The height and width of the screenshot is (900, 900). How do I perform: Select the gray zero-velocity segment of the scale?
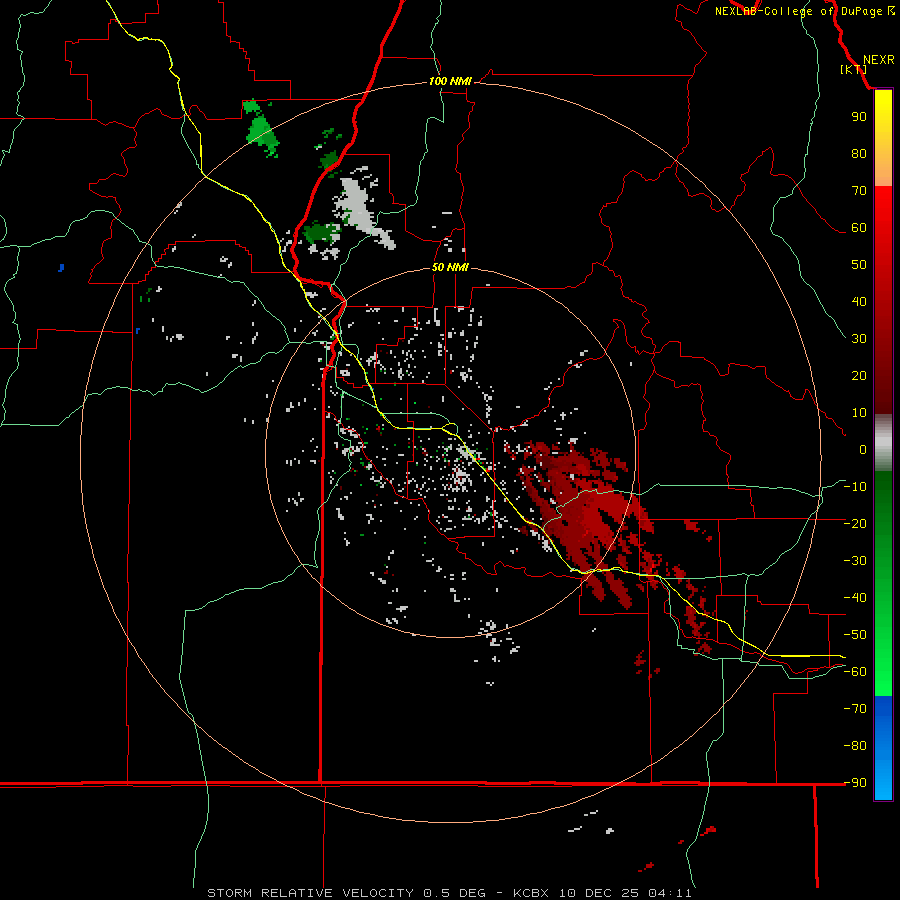coord(883,443)
